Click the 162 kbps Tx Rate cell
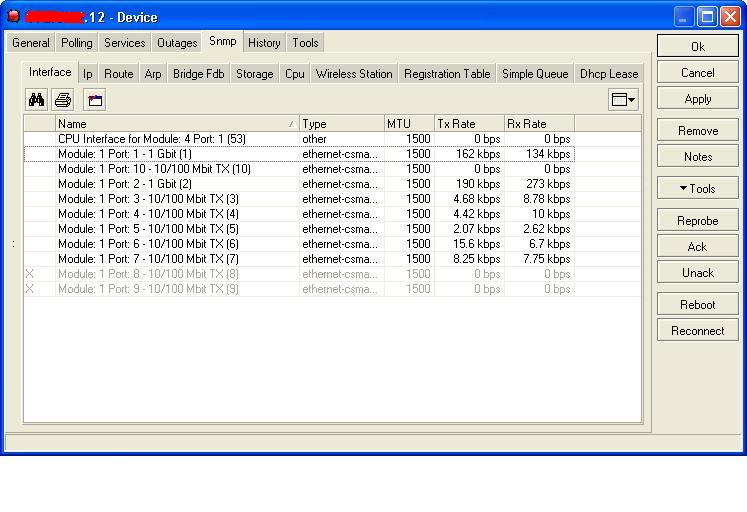This screenshot has width=747, height=512. coord(469,154)
